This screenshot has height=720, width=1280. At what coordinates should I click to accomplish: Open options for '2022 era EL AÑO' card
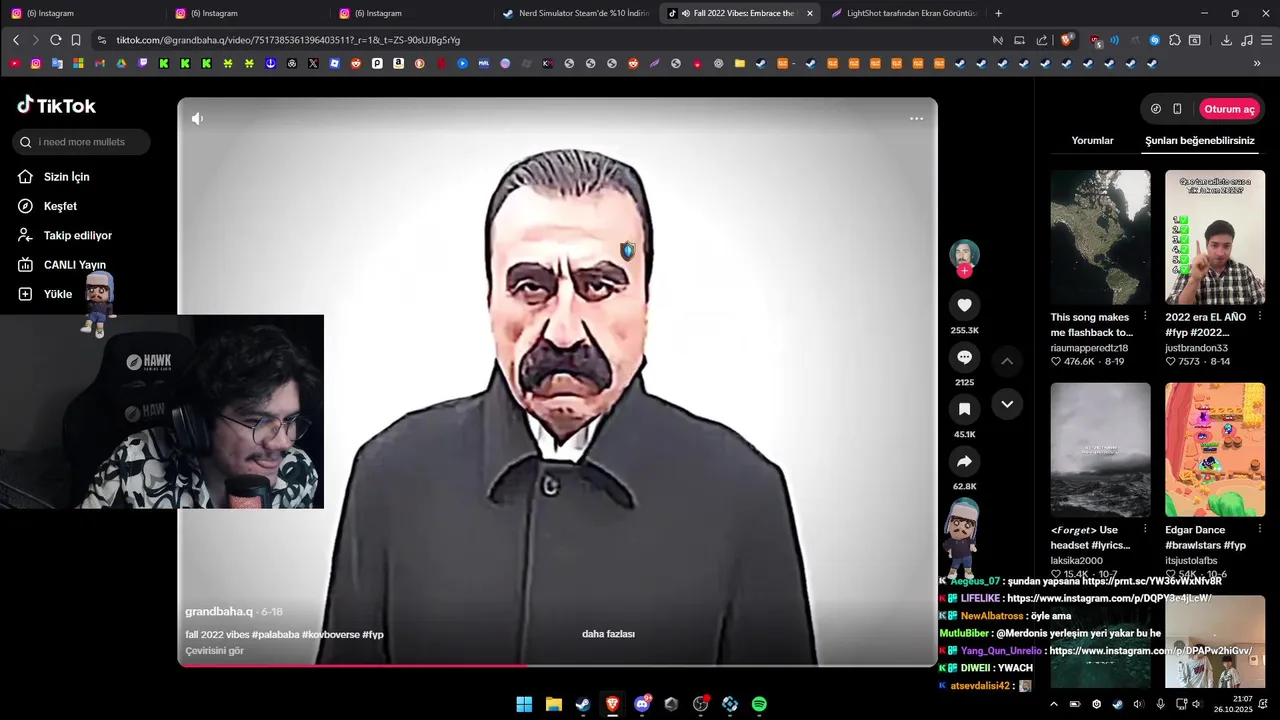(x=1259, y=316)
